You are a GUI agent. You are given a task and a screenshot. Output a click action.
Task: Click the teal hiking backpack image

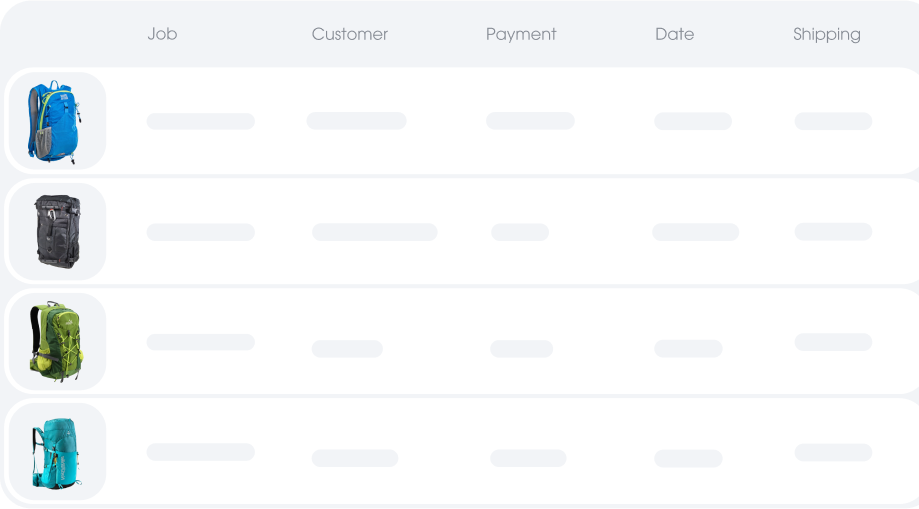[x=57, y=452]
